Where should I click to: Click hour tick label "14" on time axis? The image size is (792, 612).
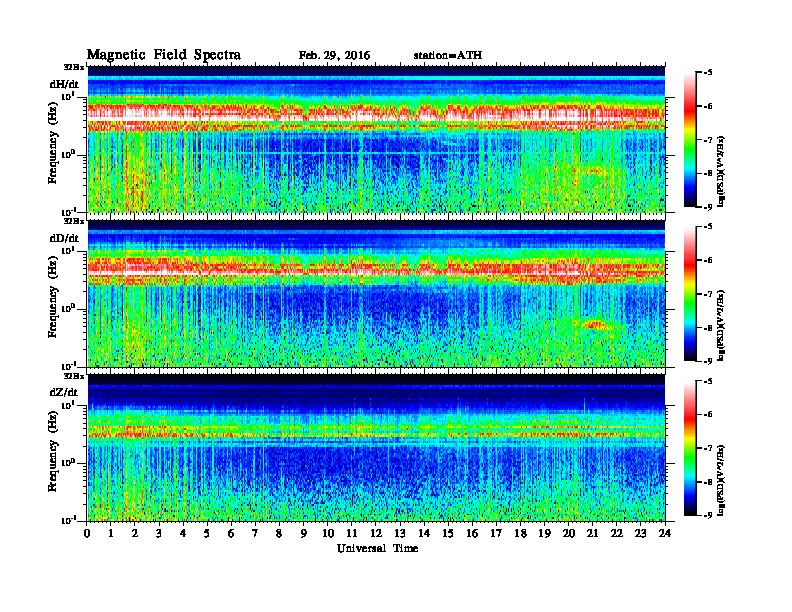(x=424, y=534)
